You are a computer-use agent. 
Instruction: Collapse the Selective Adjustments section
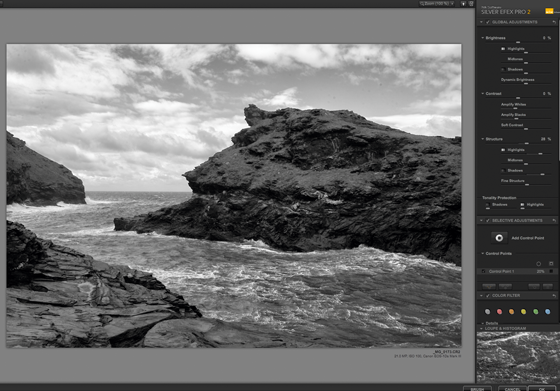[481, 221]
